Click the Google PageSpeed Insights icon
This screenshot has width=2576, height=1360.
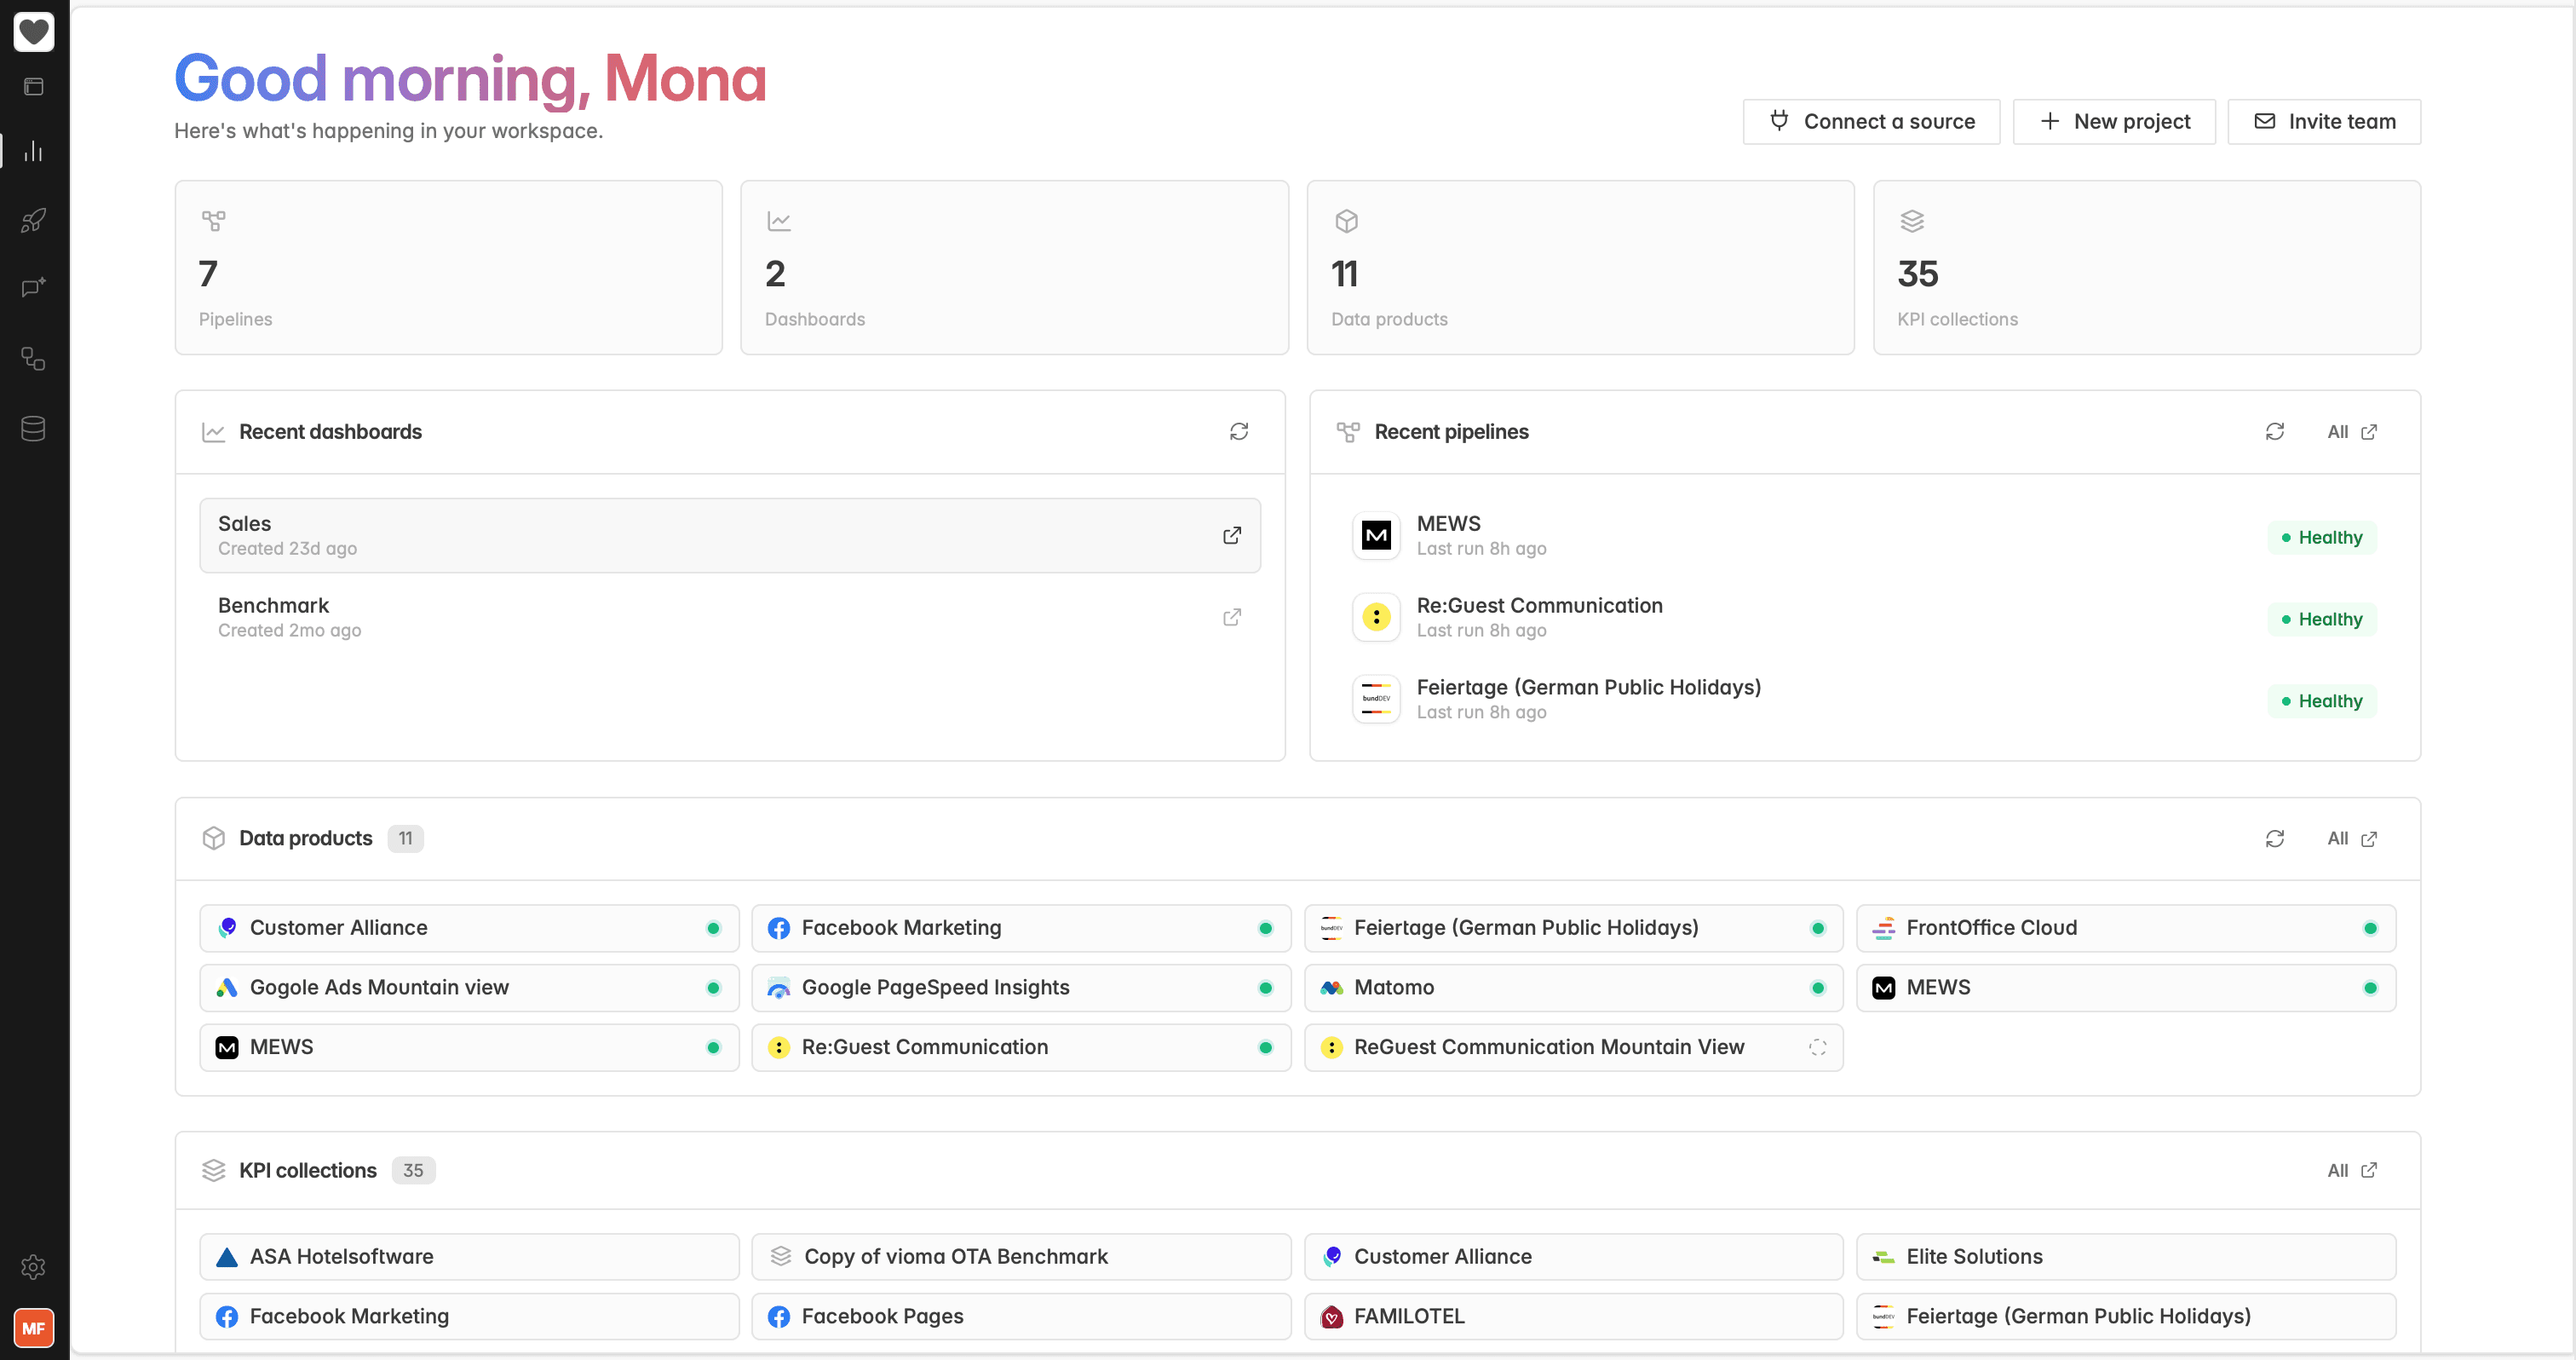coord(779,988)
